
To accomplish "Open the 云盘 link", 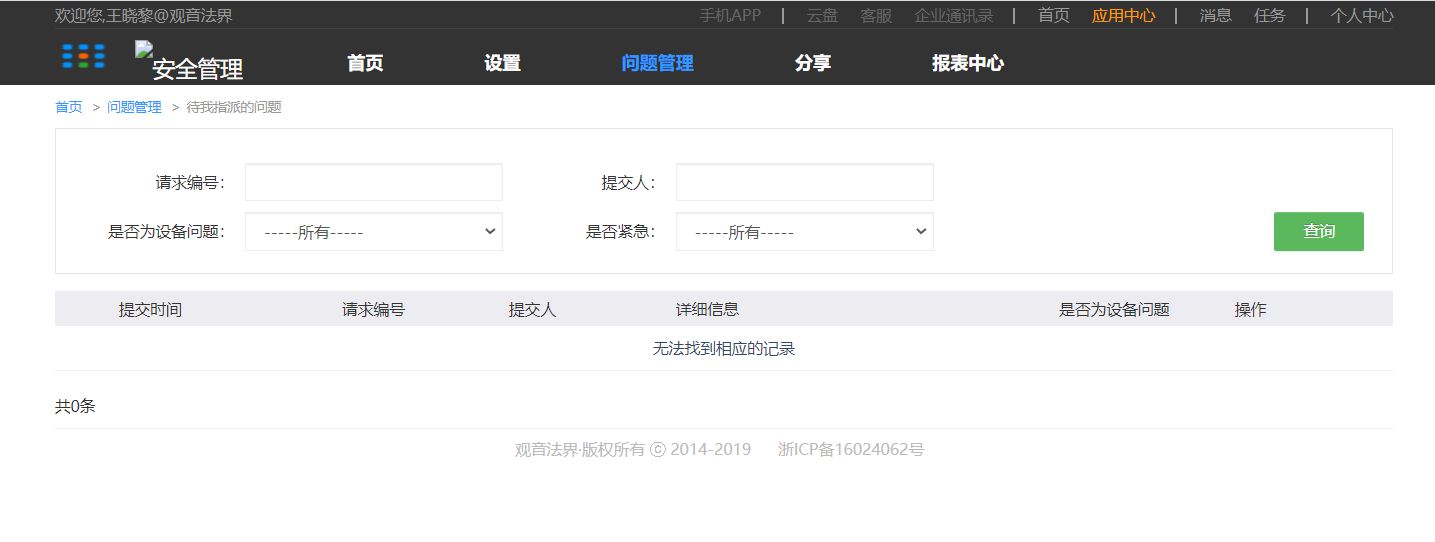I will pyautogui.click(x=822, y=15).
